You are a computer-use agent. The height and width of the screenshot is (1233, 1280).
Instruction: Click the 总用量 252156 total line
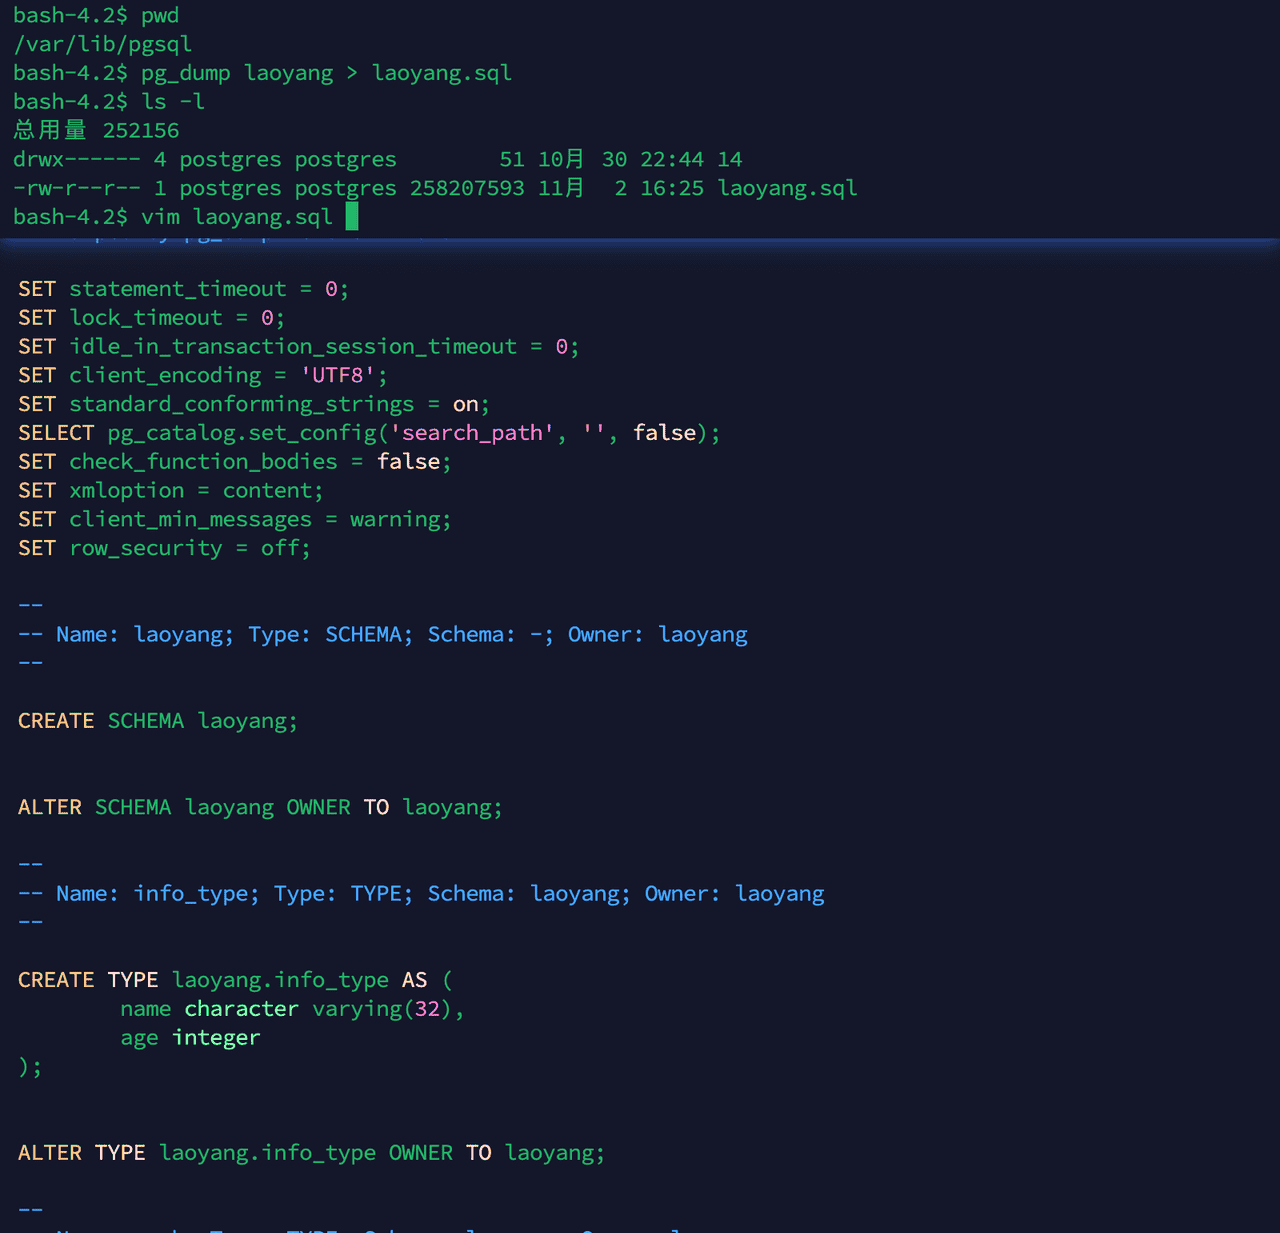click(96, 130)
